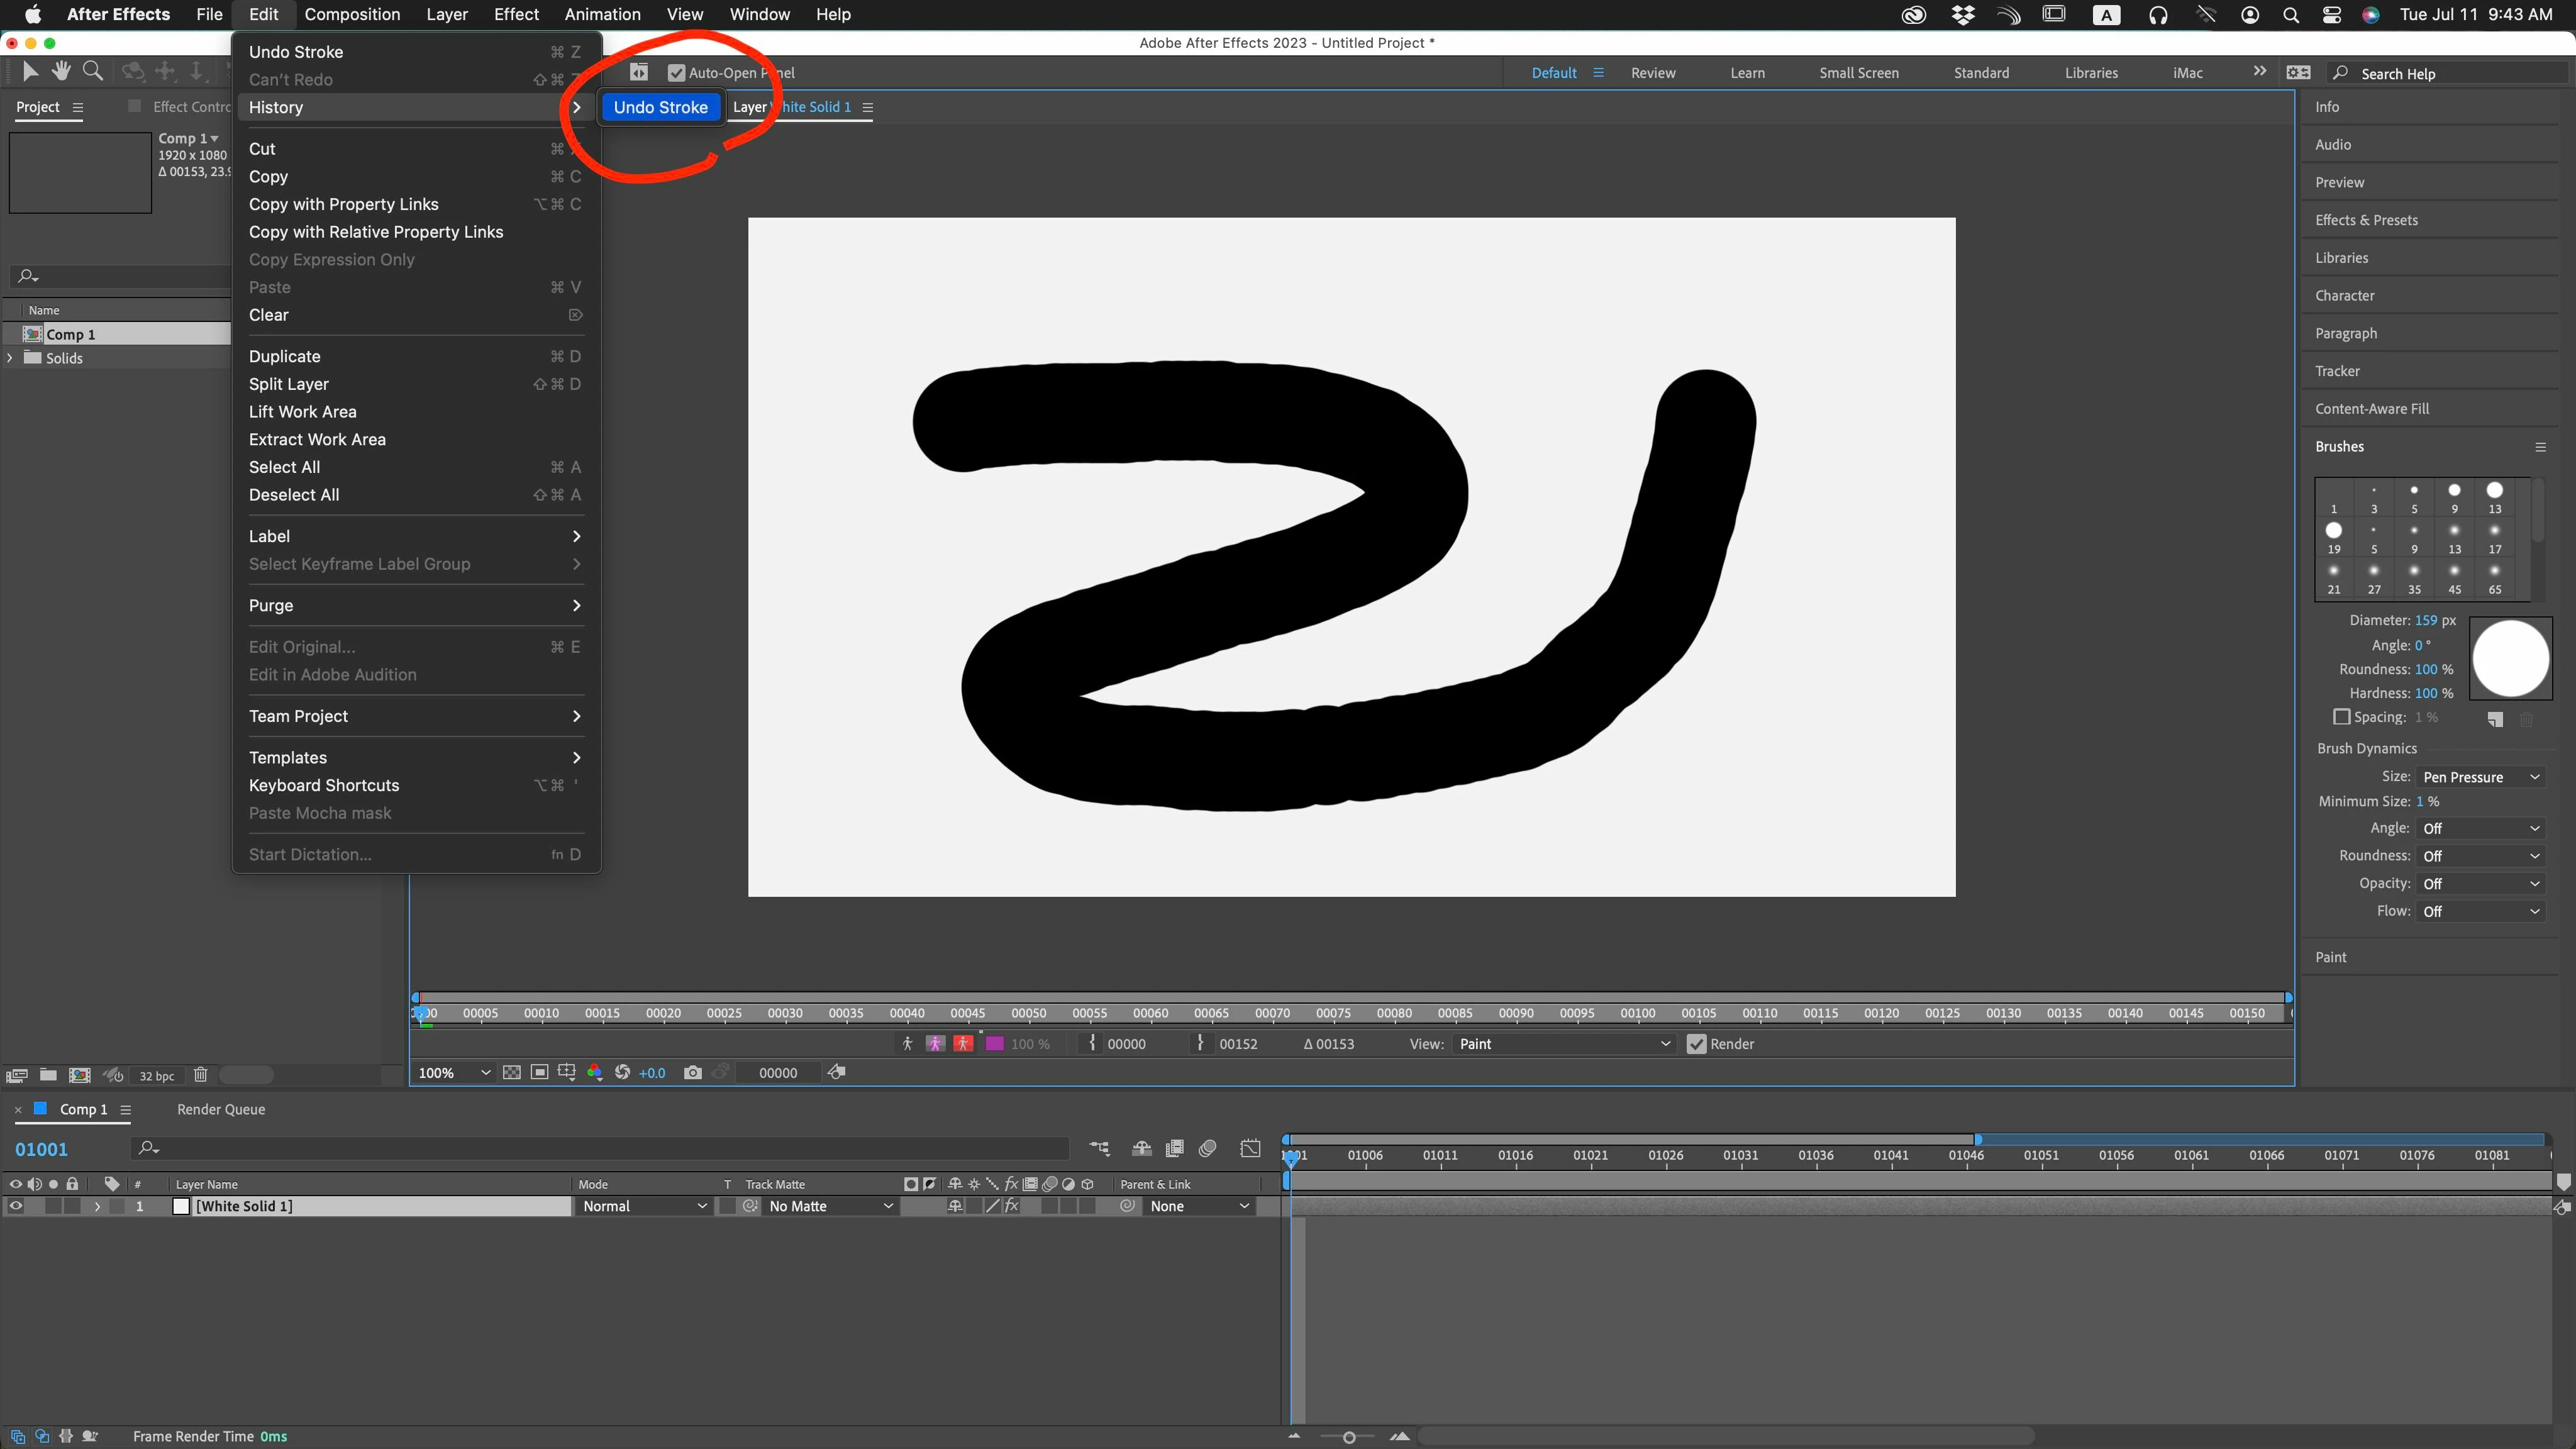Choose Undo Stroke in History submenu
This screenshot has width=2576, height=1449.
[x=660, y=107]
